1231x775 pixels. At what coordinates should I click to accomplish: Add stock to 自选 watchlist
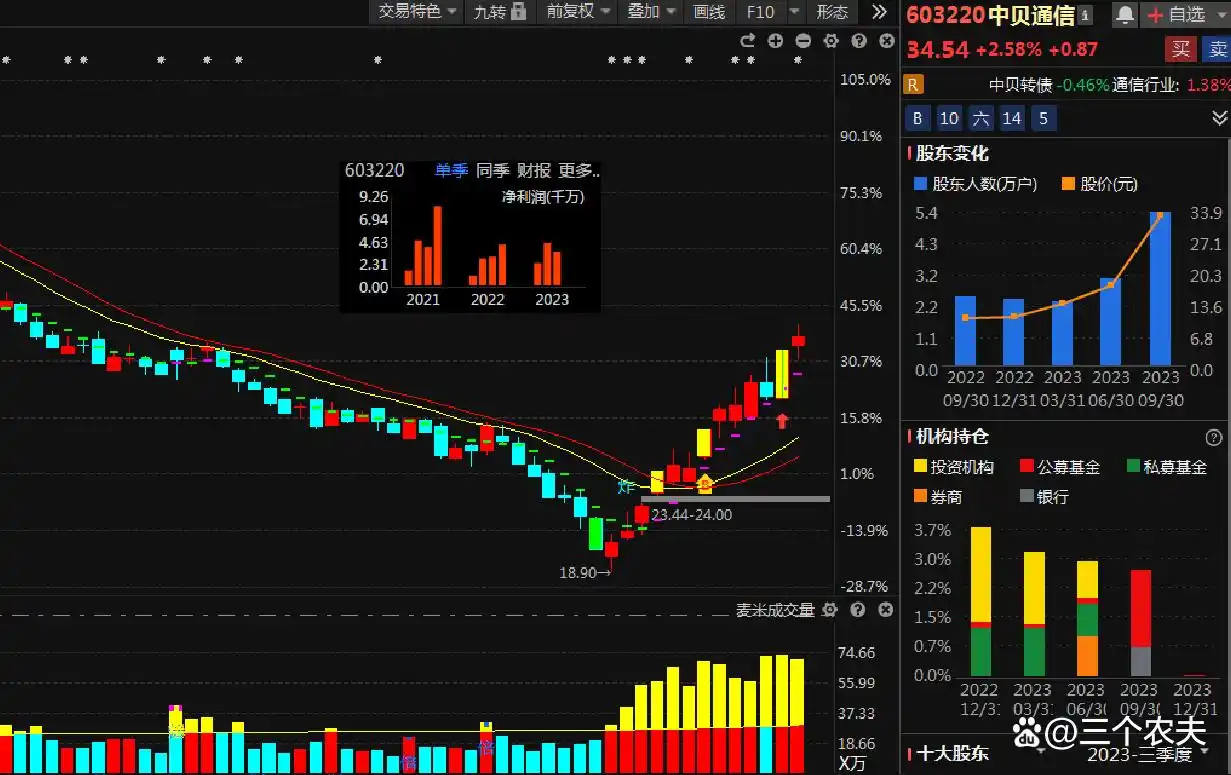click(1176, 14)
